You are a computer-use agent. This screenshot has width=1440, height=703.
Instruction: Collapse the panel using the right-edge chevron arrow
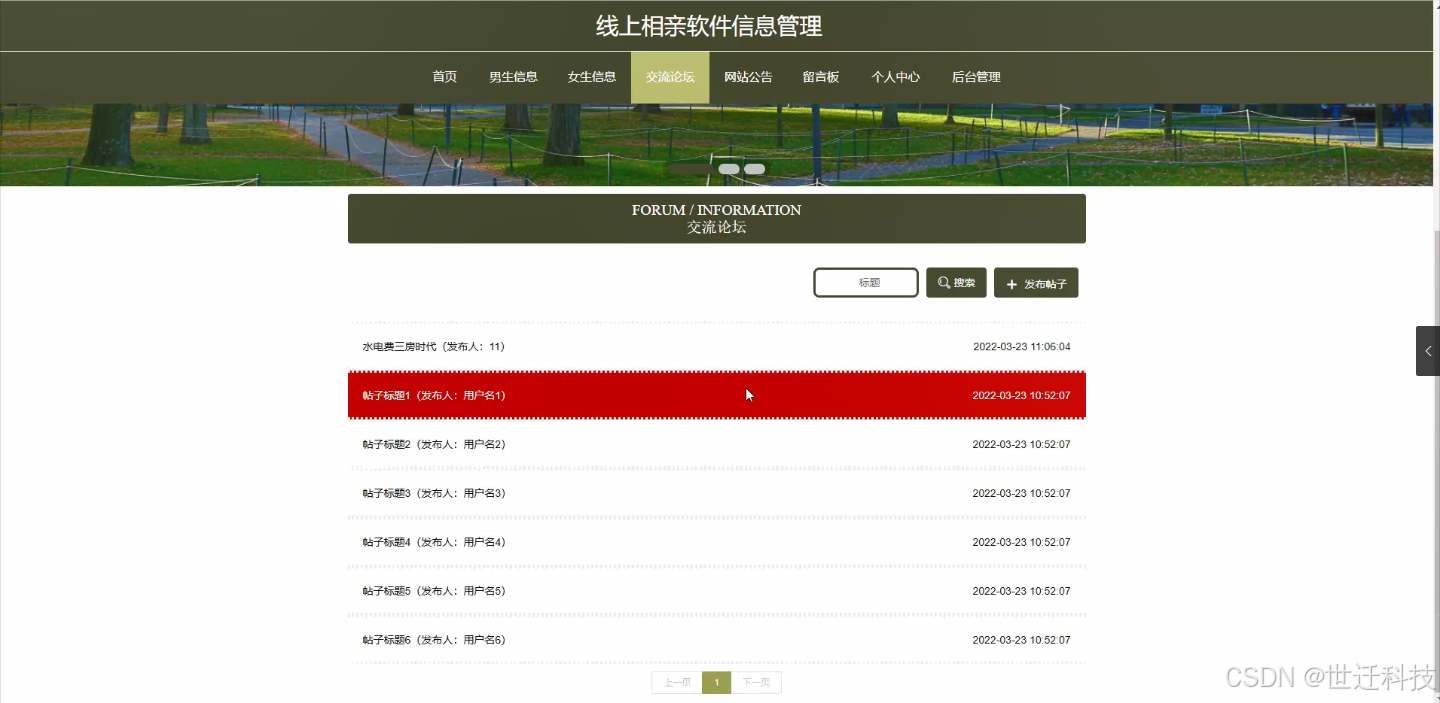1427,350
